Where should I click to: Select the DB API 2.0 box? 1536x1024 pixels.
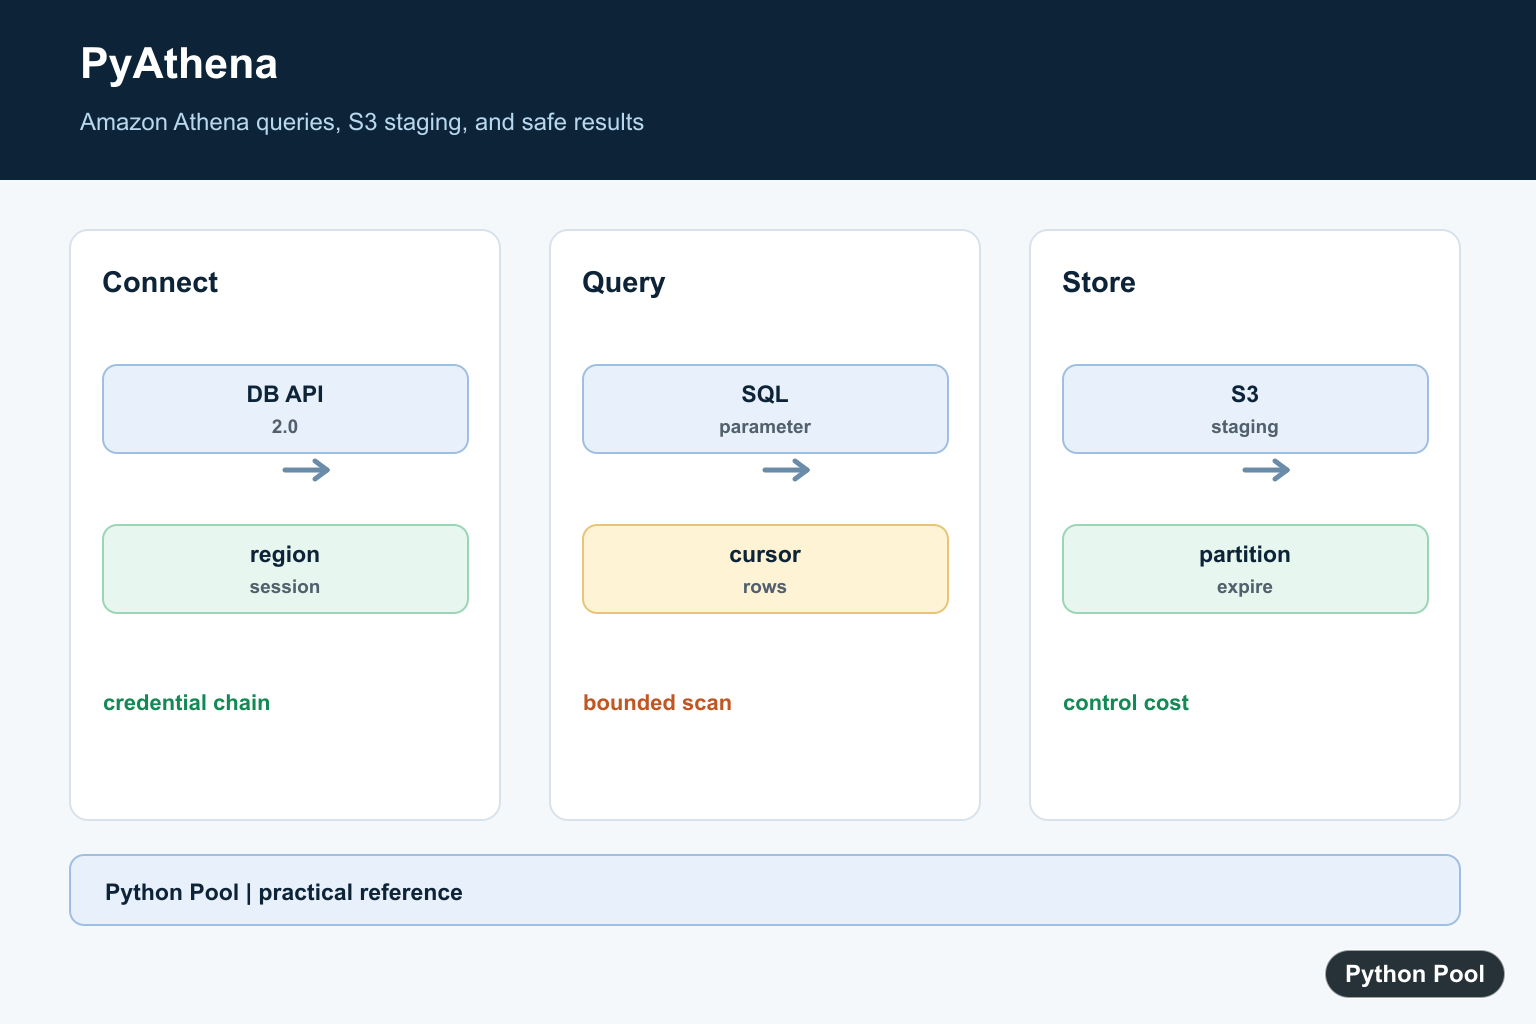pos(285,409)
